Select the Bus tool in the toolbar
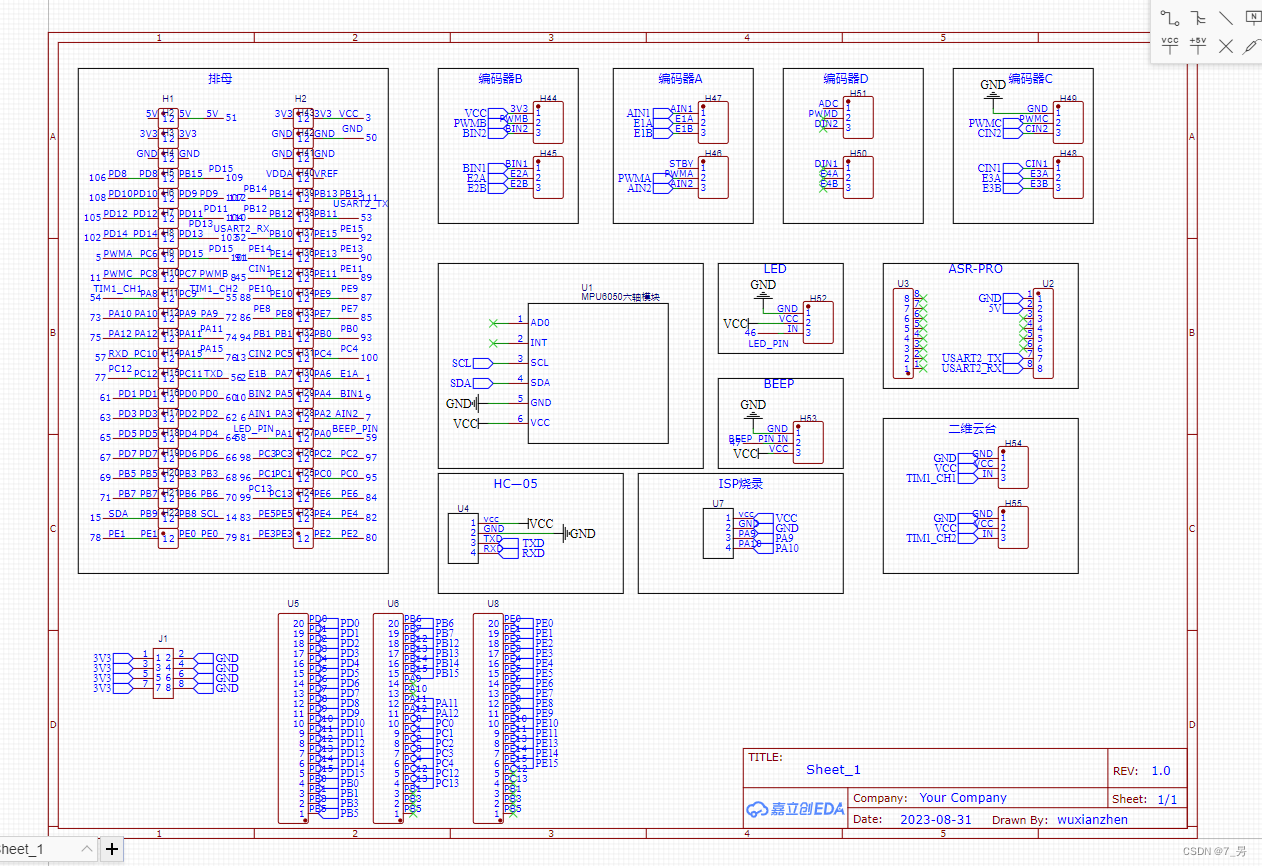 tap(1198, 17)
